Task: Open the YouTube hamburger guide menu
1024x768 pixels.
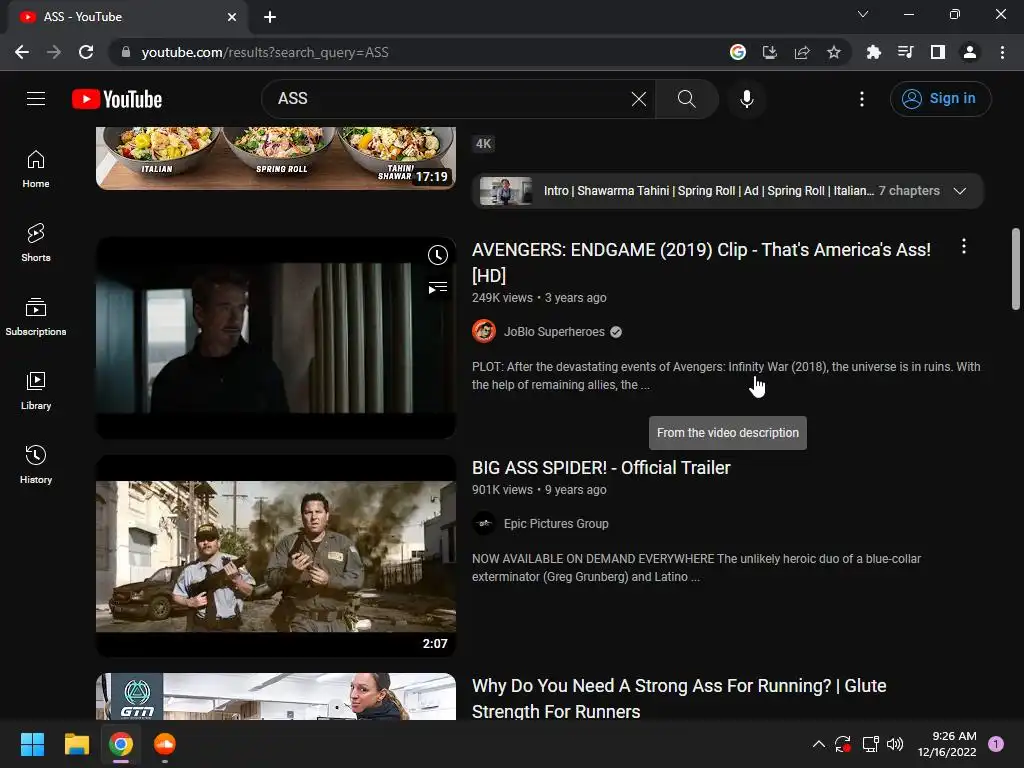Action: (x=36, y=99)
